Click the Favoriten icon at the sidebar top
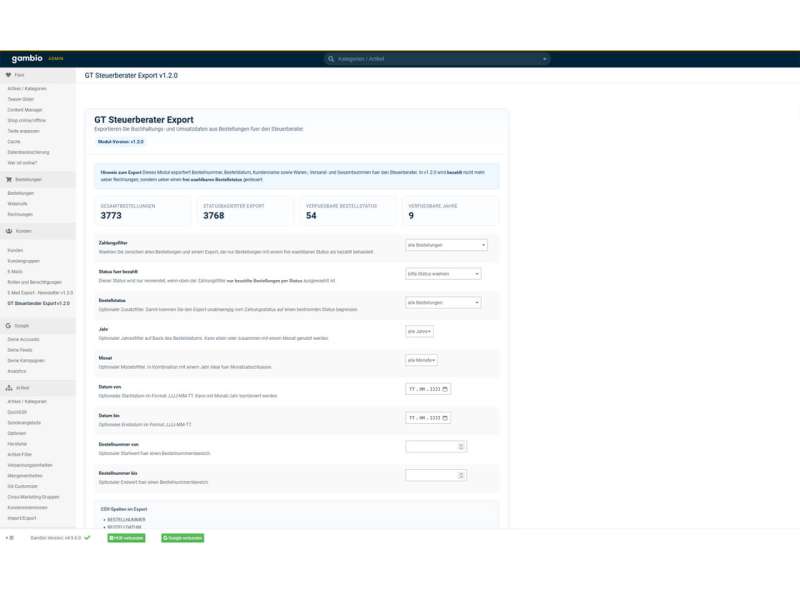 [9, 73]
